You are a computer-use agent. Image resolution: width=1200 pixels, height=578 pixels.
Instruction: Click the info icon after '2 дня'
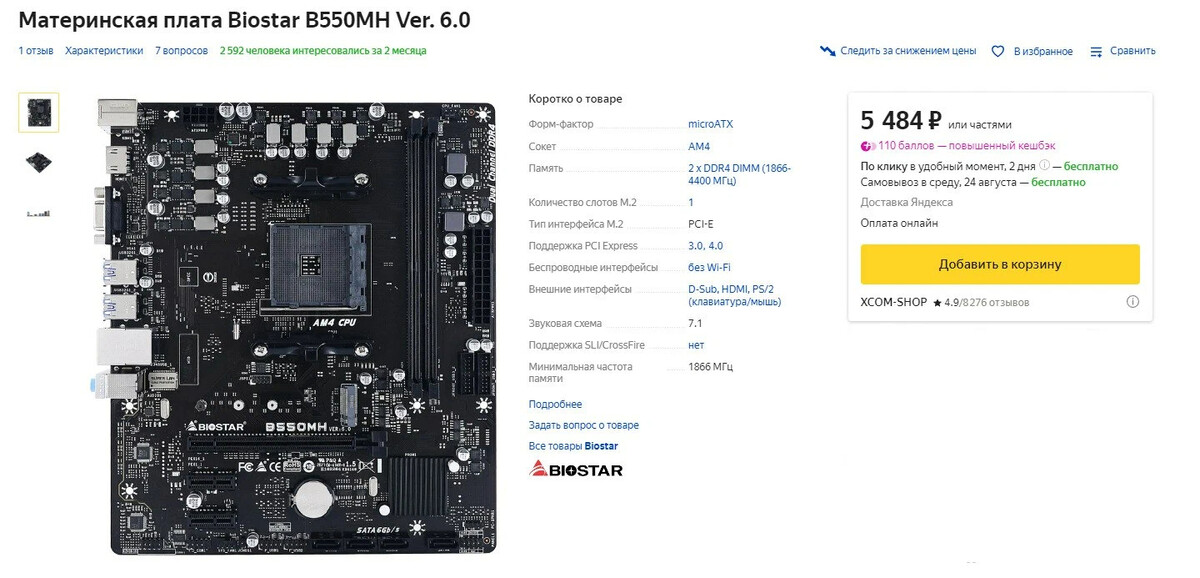(x=1044, y=166)
